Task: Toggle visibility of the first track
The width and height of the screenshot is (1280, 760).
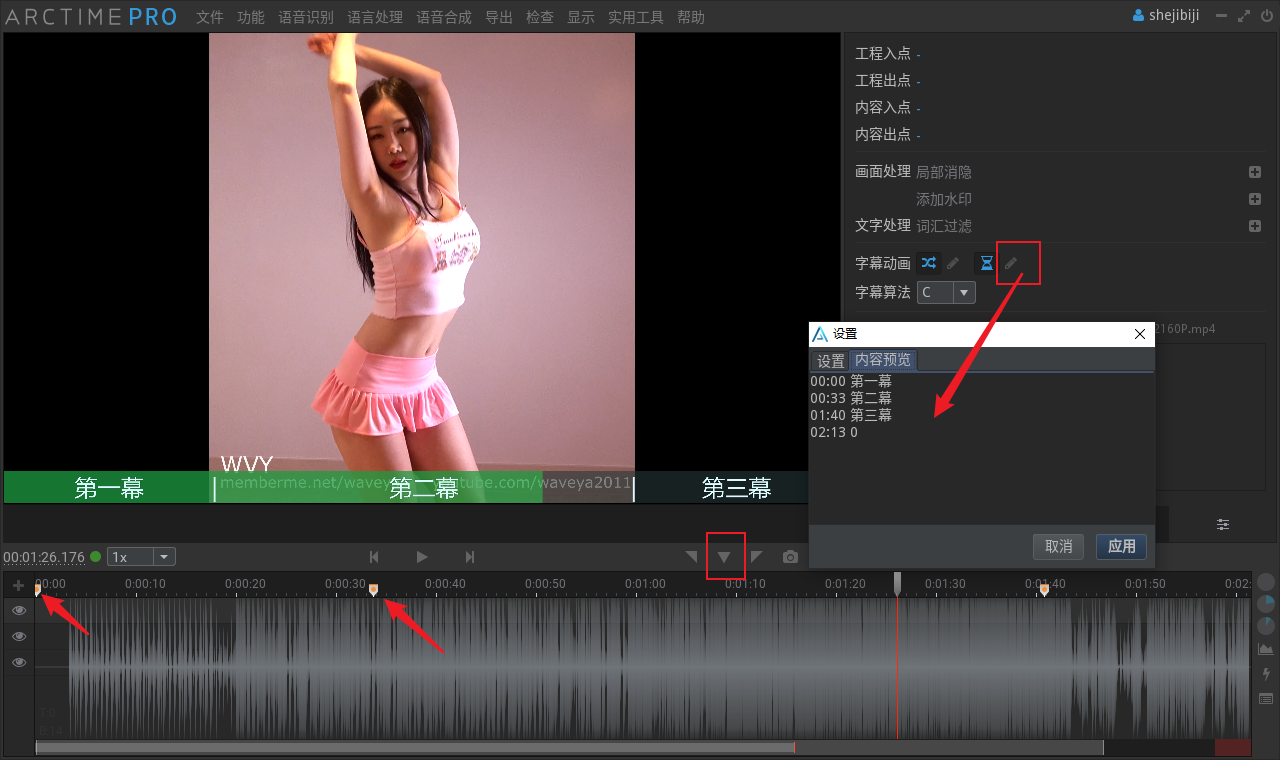Action: coord(18,610)
